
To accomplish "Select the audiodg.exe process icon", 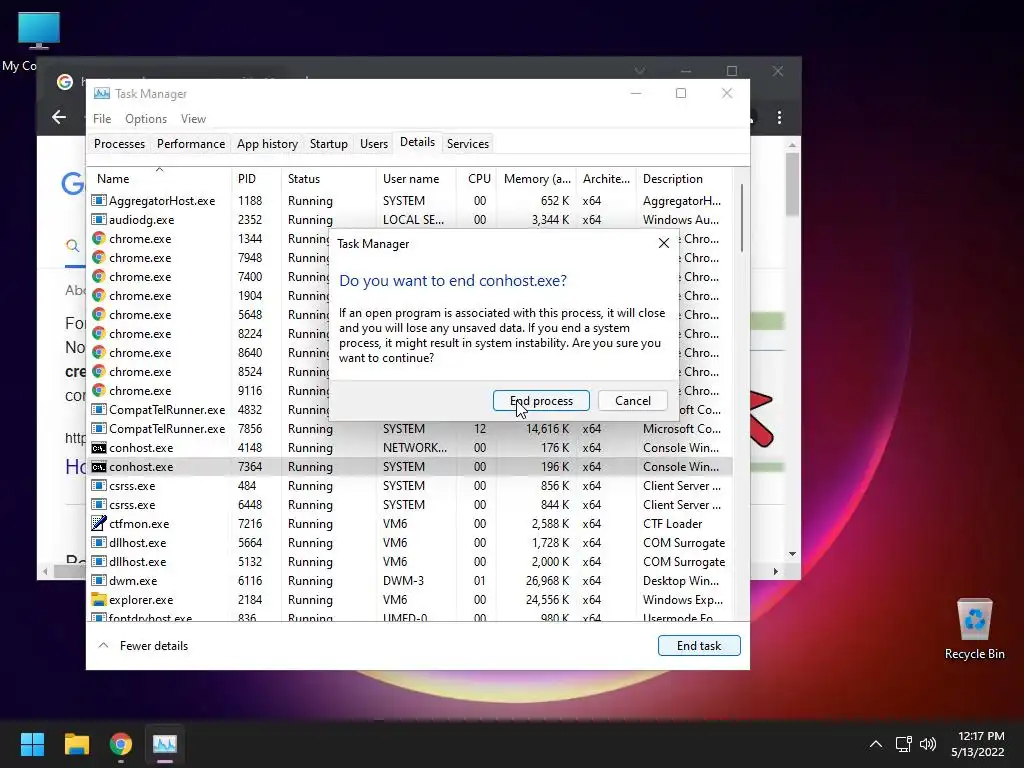I will 99,219.
